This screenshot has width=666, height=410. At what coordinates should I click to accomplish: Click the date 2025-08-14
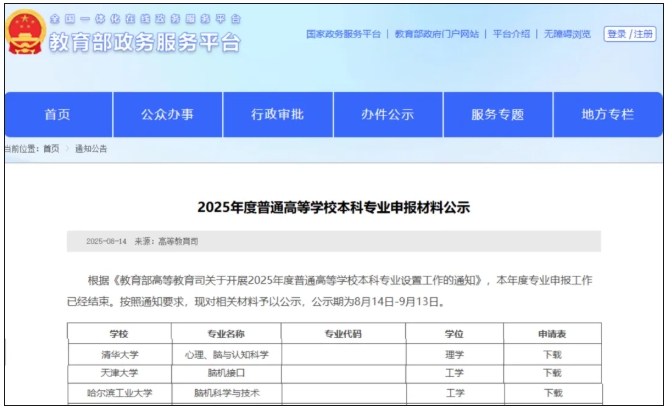[106, 241]
